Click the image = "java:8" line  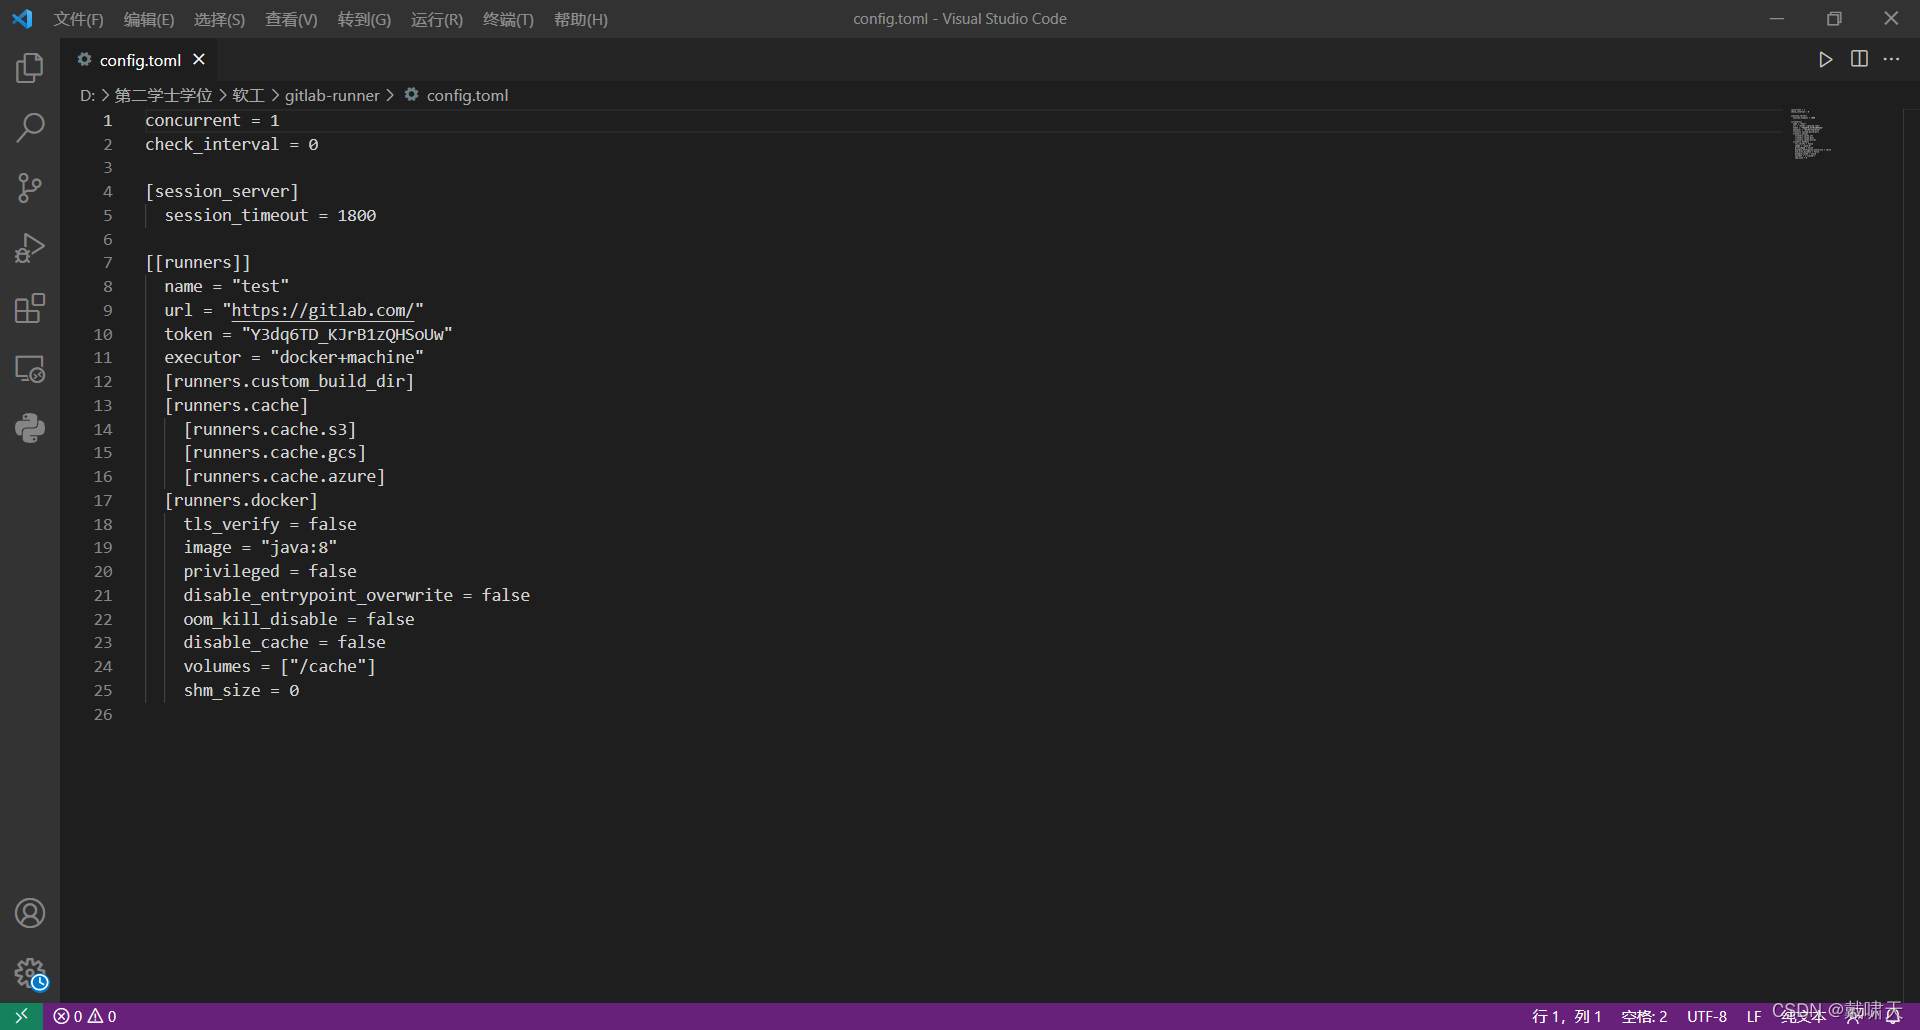260,547
